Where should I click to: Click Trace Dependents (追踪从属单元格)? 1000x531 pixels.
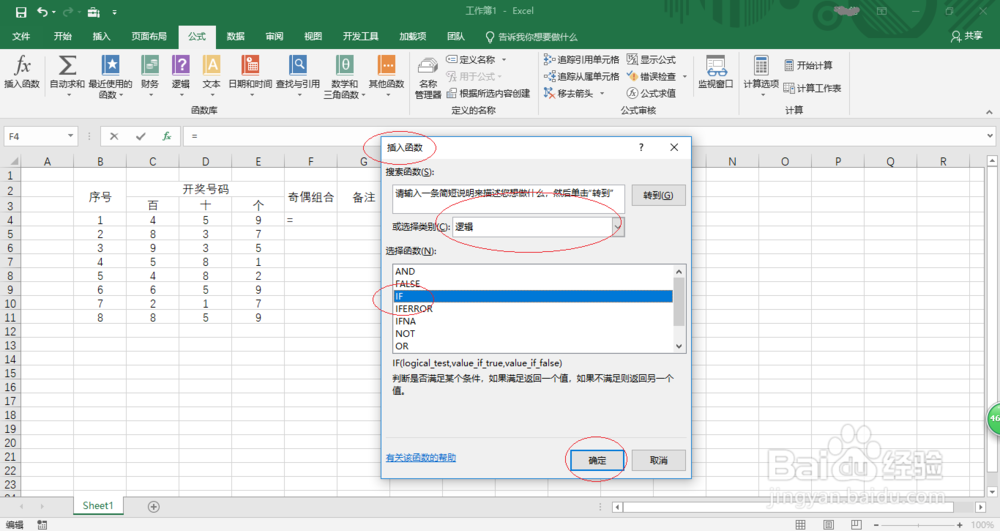click(581, 76)
